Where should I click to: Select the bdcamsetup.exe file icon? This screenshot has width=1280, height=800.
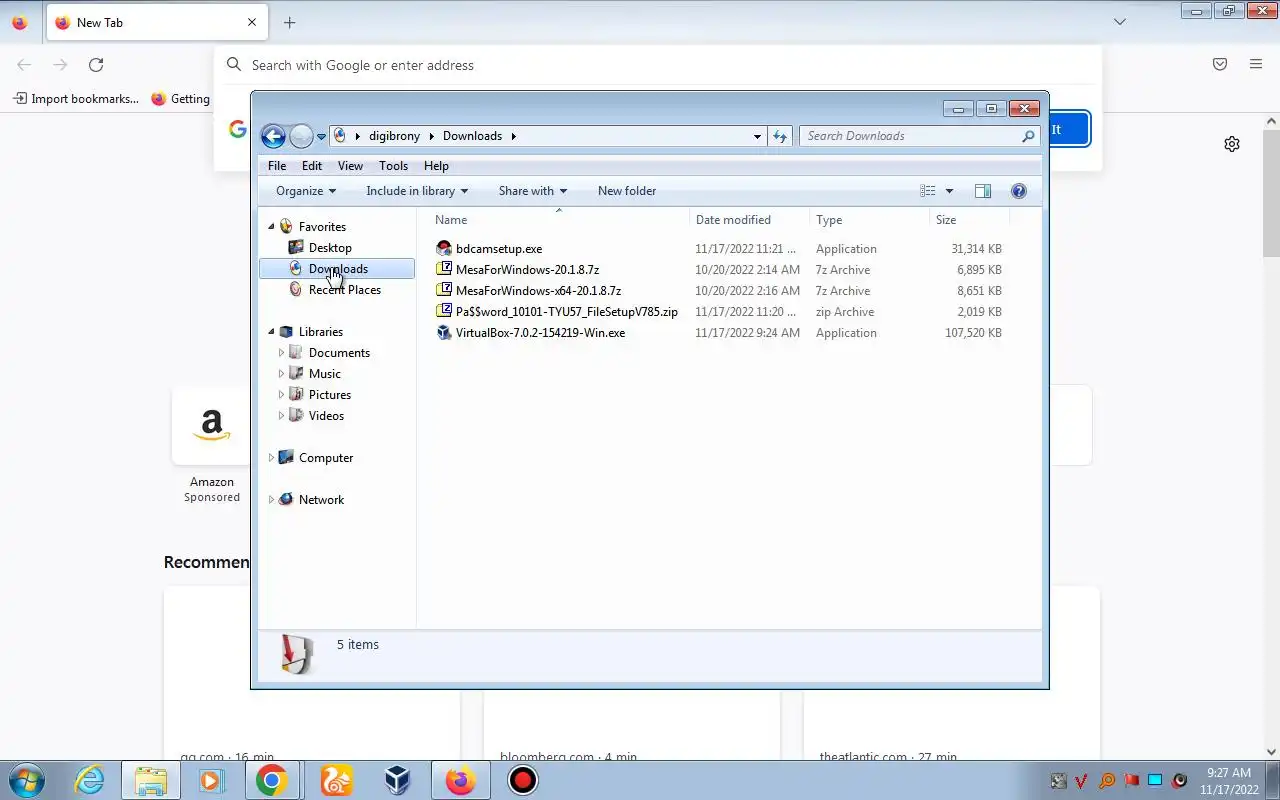444,249
